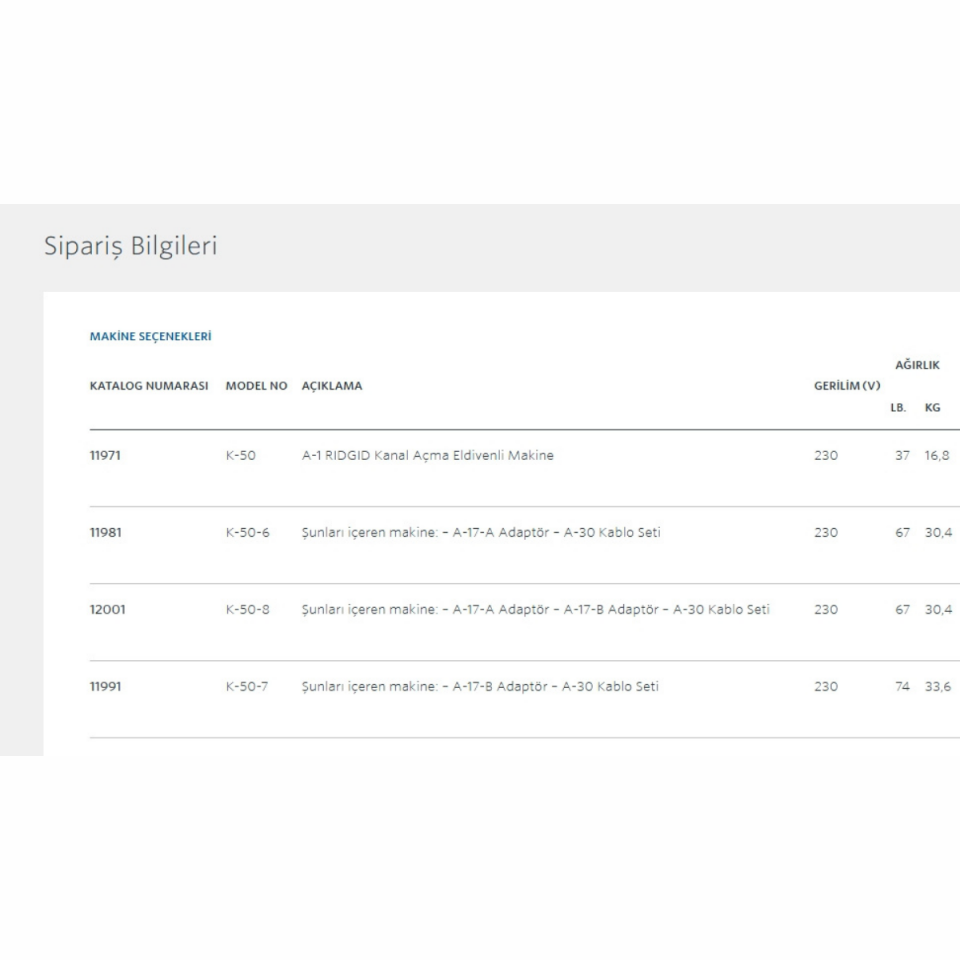Click model number K-50-7
The image size is (960, 960).
click(x=247, y=687)
